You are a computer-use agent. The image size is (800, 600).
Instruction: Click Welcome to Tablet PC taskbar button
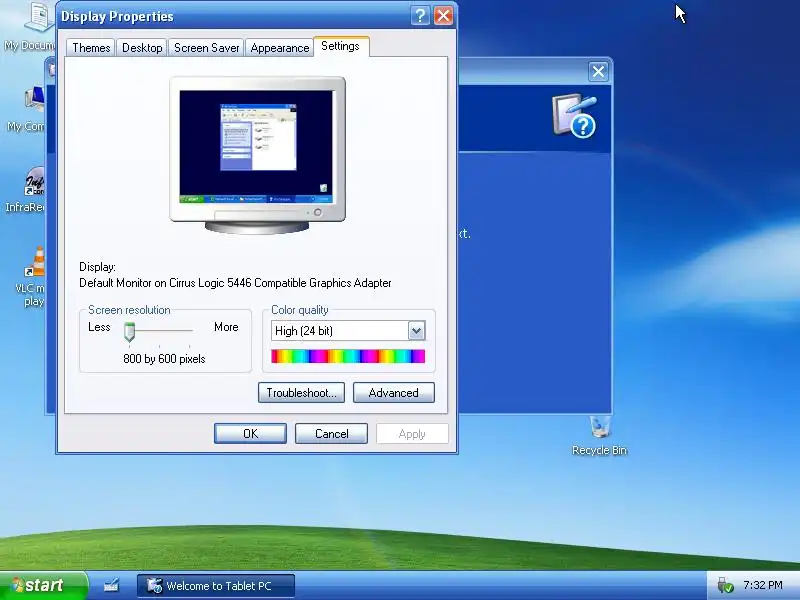point(216,585)
